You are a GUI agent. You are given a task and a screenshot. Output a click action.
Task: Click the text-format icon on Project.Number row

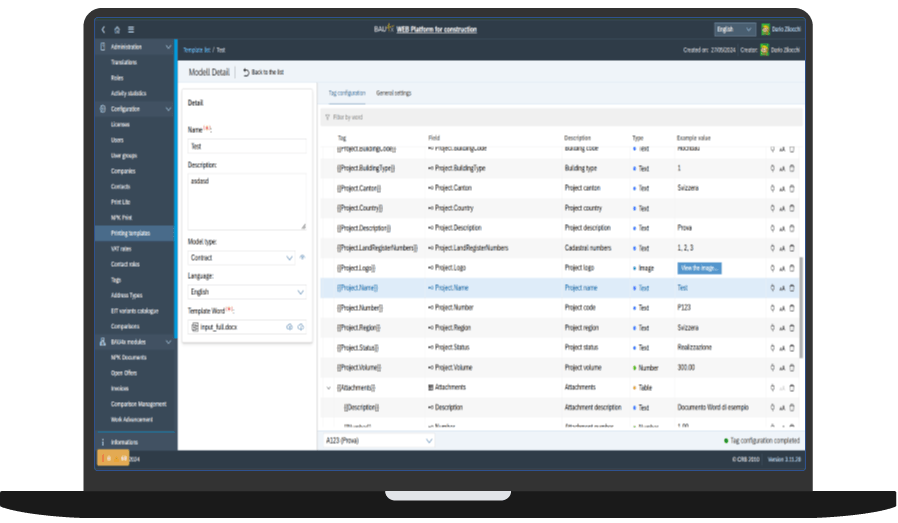point(782,308)
